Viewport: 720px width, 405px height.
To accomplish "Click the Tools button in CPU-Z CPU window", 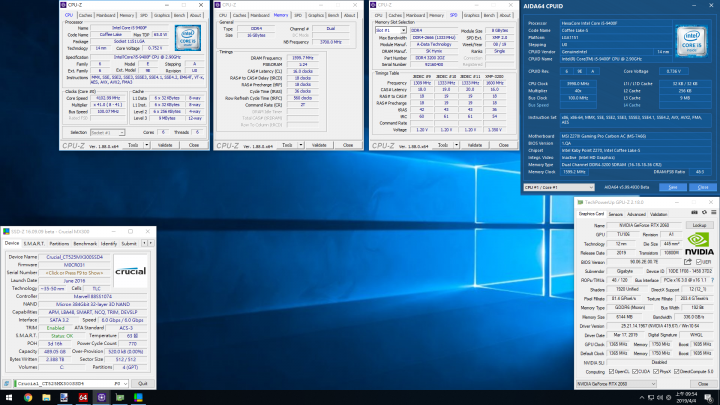I will pyautogui.click(x=133, y=145).
